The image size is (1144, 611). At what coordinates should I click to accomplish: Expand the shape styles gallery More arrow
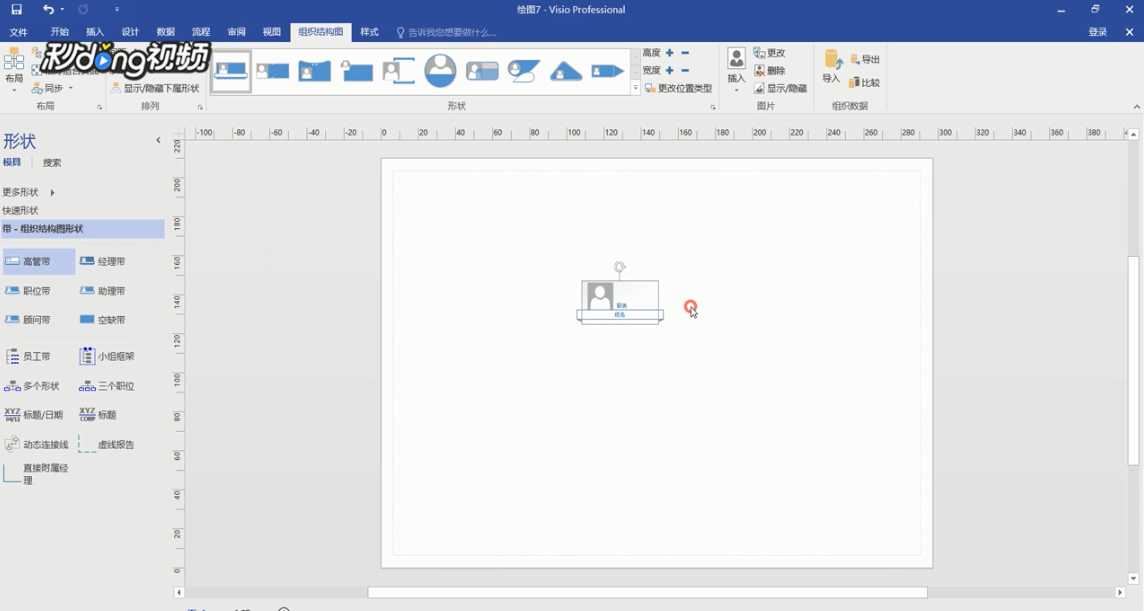[x=635, y=88]
